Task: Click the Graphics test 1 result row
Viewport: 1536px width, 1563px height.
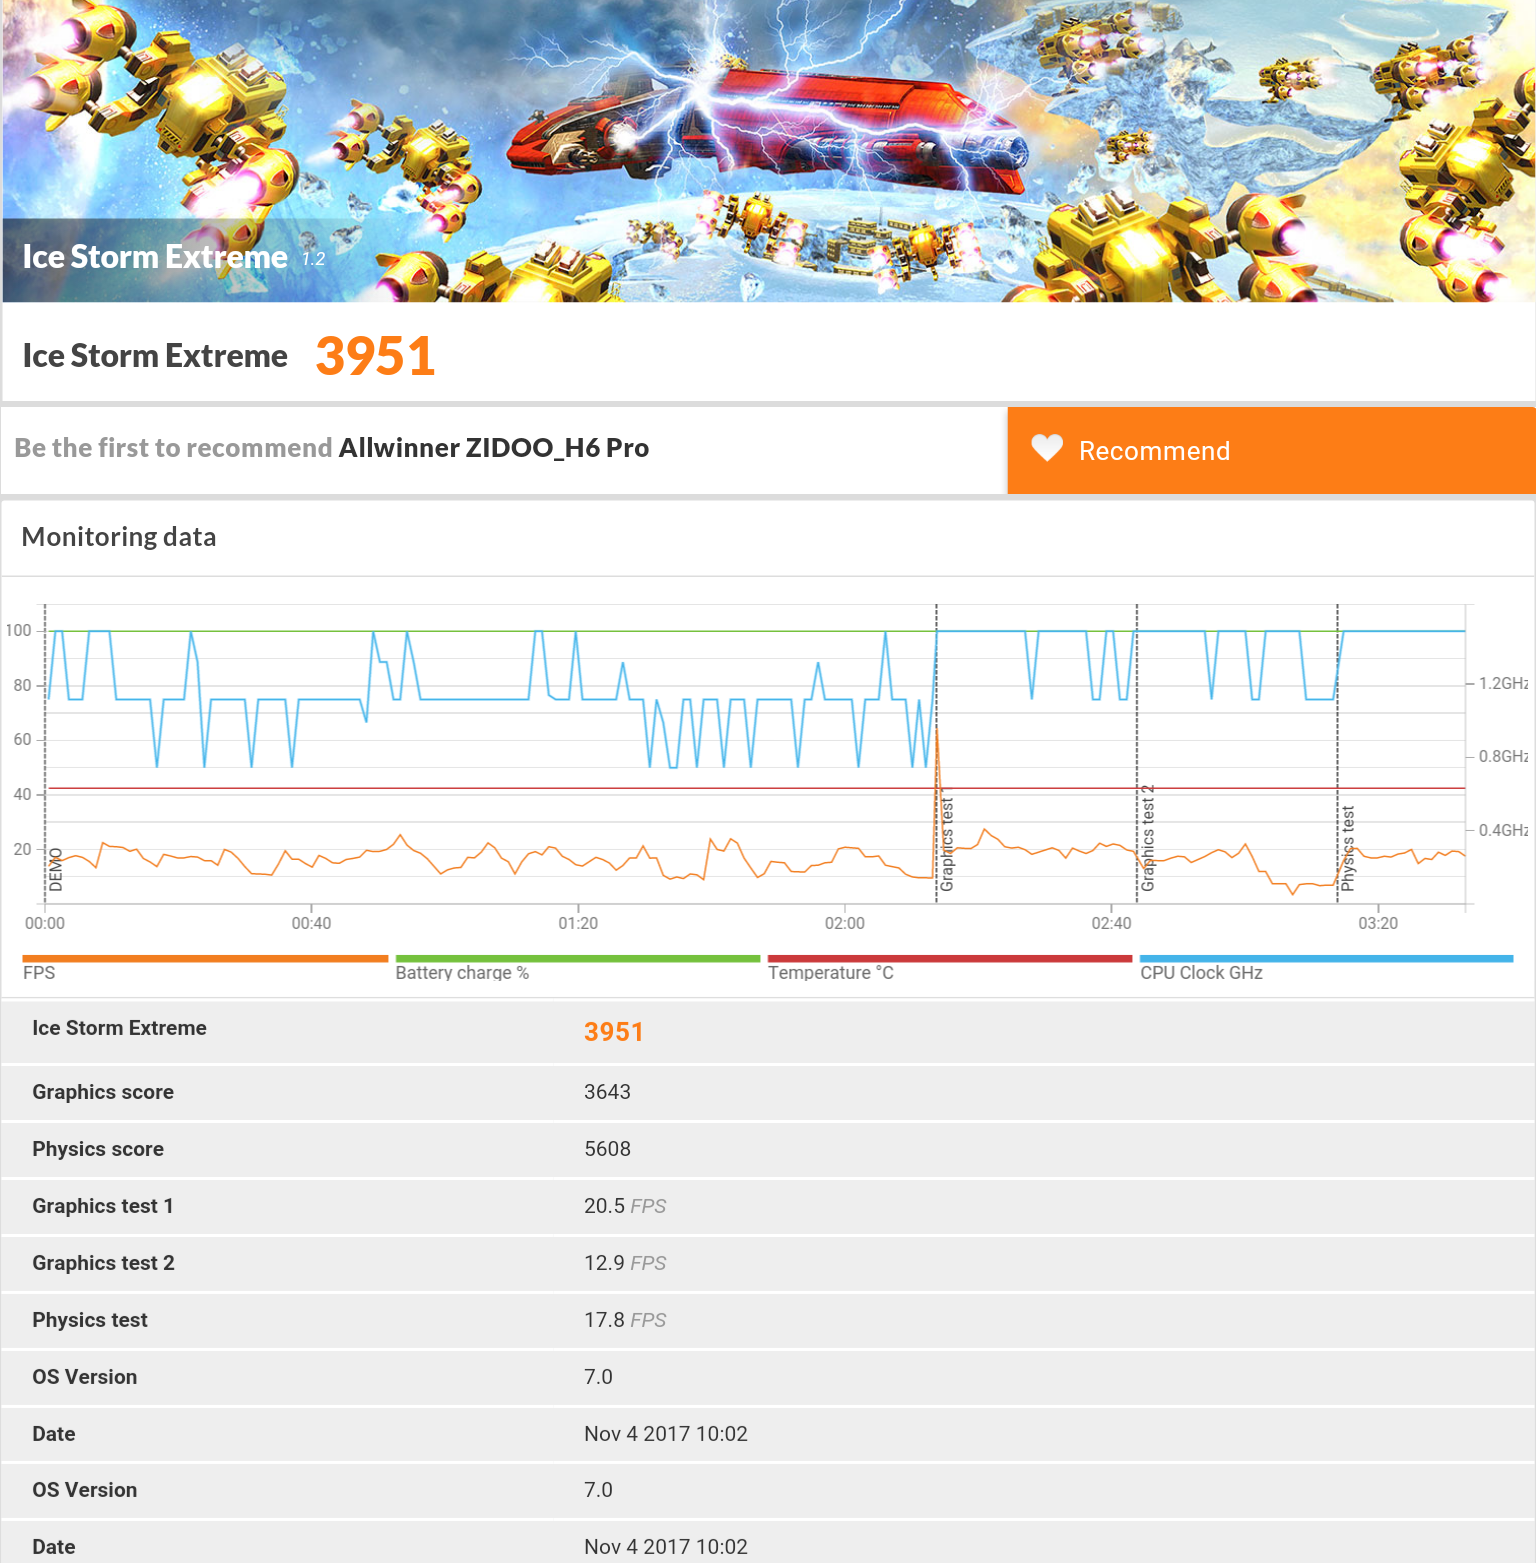Action: pyautogui.click(x=768, y=1206)
